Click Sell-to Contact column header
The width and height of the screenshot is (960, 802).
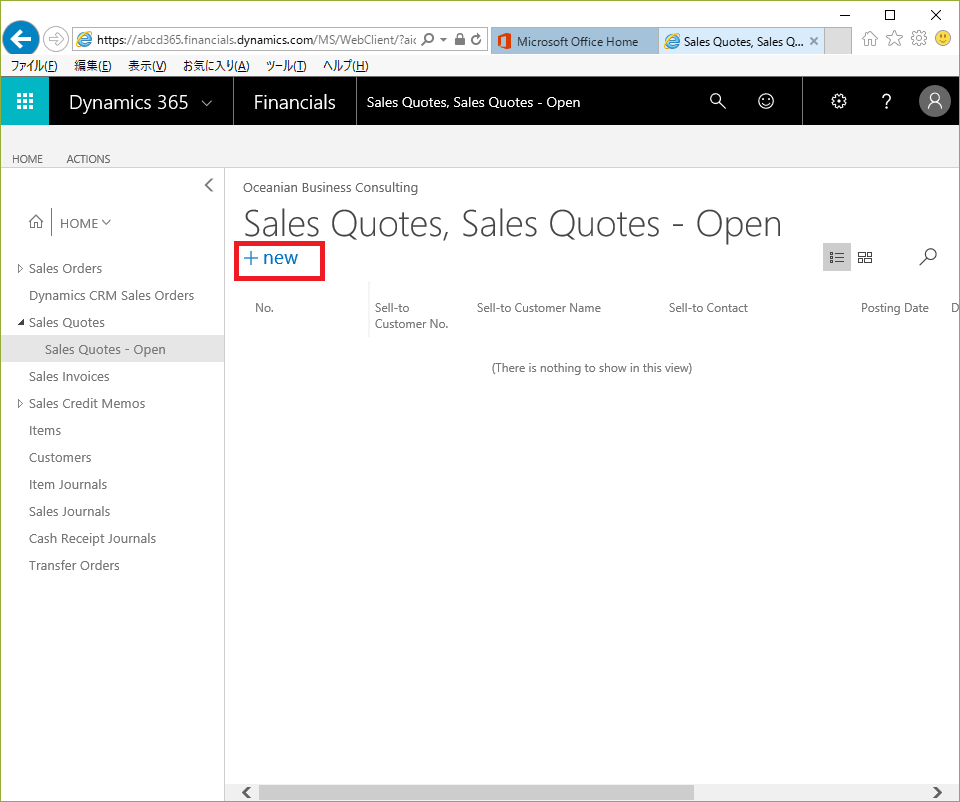(708, 308)
